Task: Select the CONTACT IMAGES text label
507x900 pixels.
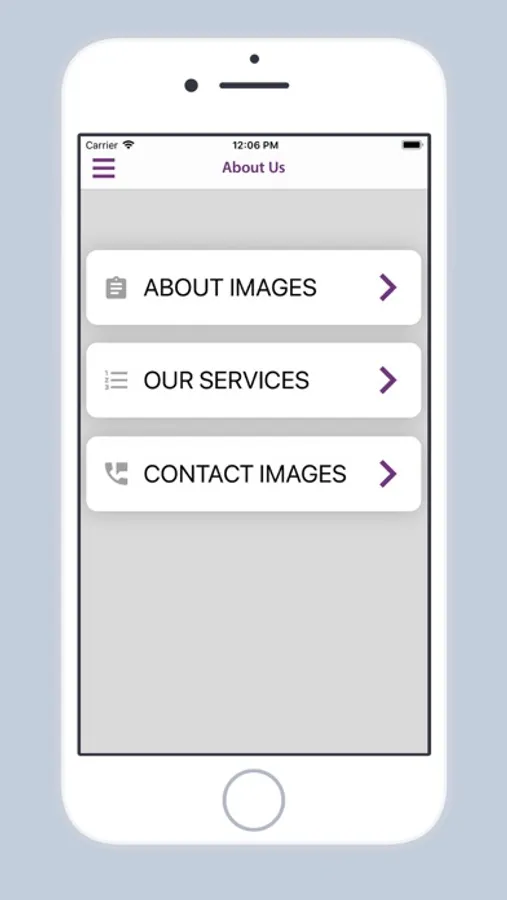Action: tap(245, 474)
